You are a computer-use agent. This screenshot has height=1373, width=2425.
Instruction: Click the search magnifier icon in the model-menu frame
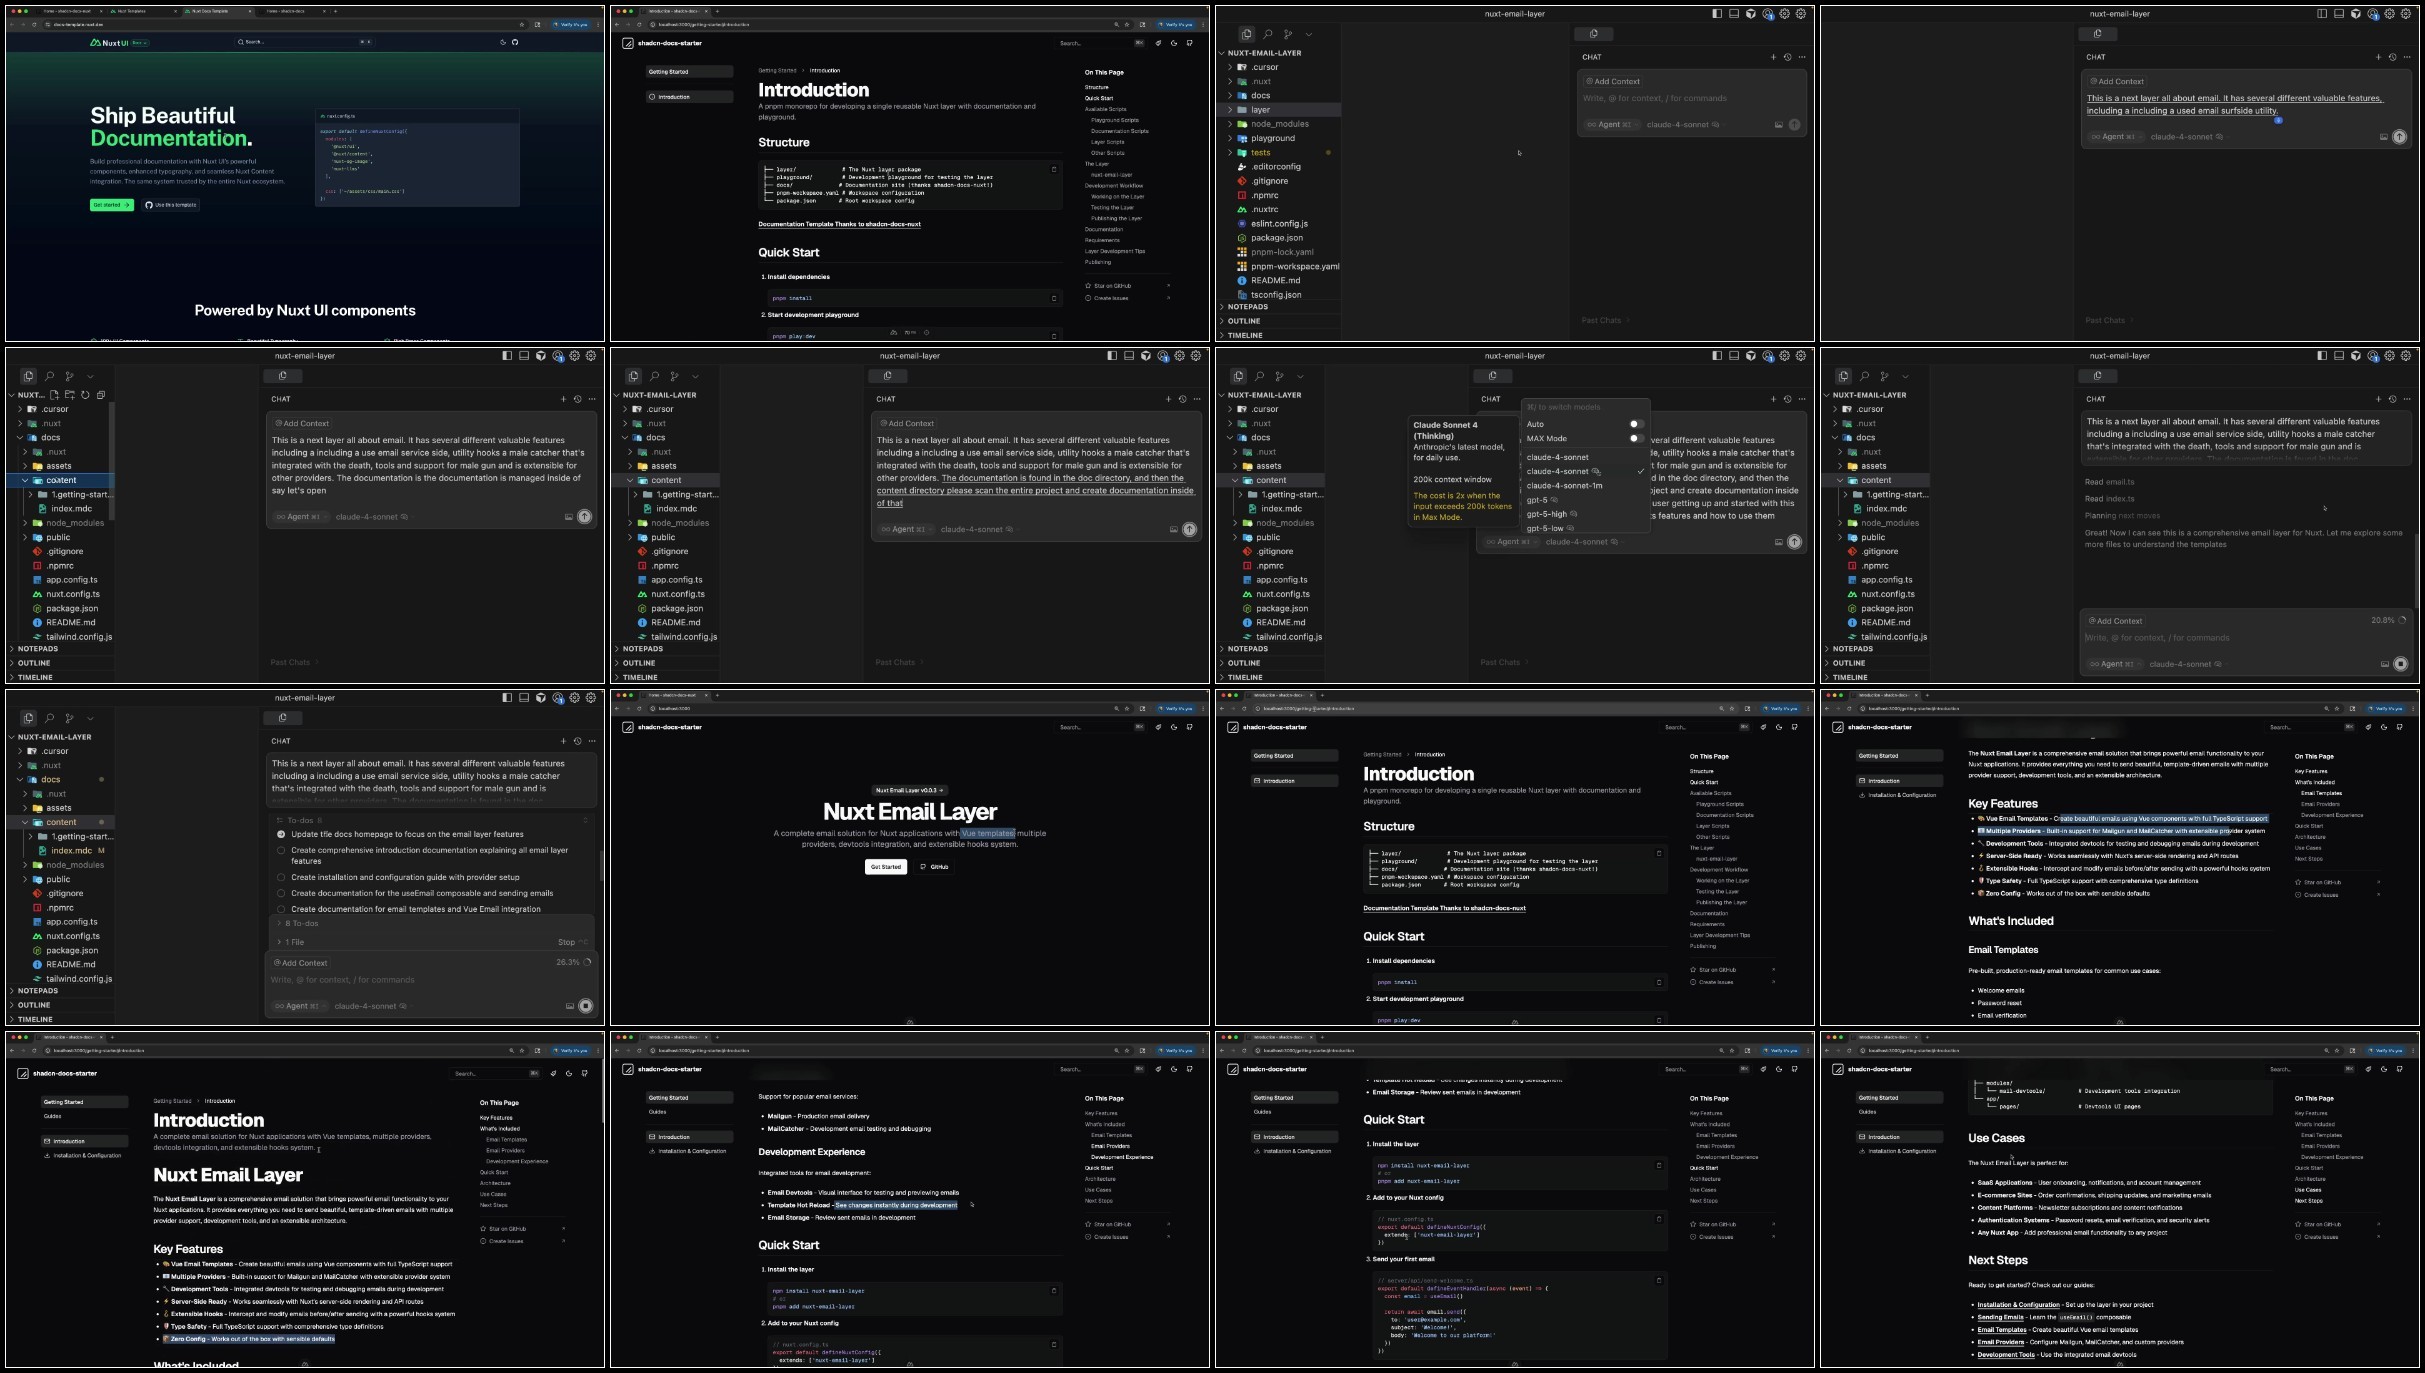[1259, 376]
